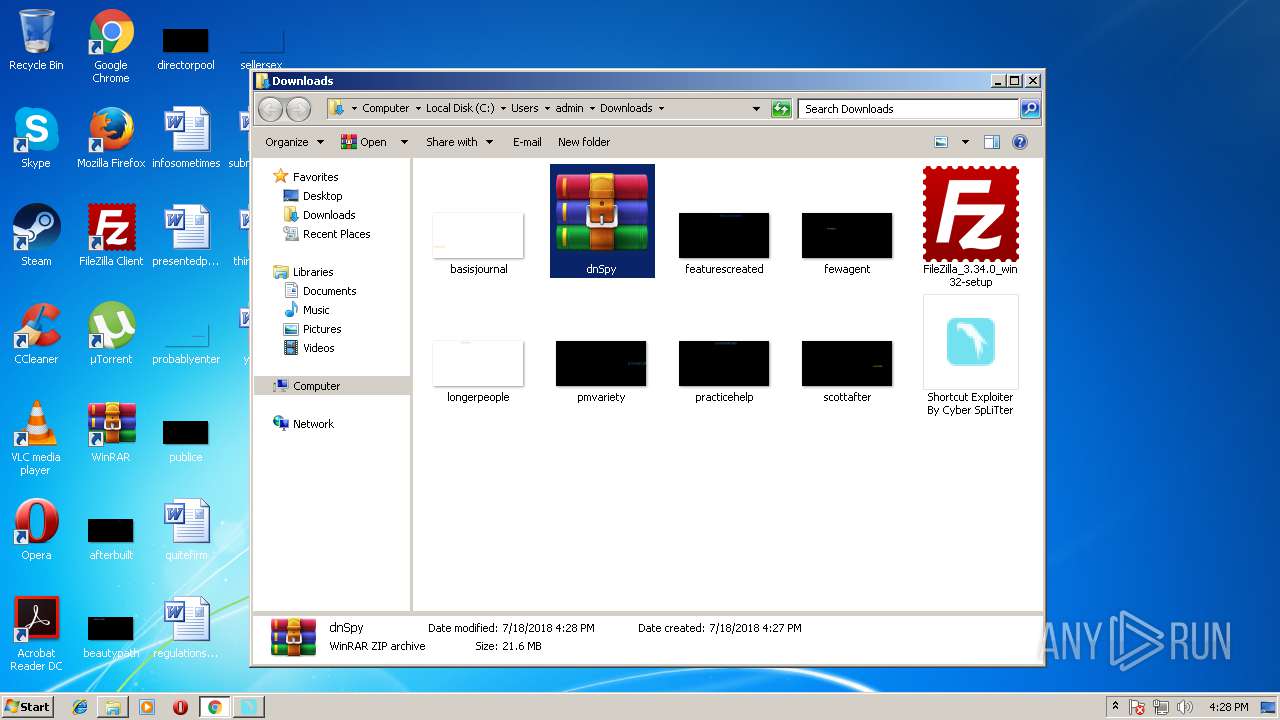Select Mozilla Firefox desktop icon
1280x720 pixels.
111,138
